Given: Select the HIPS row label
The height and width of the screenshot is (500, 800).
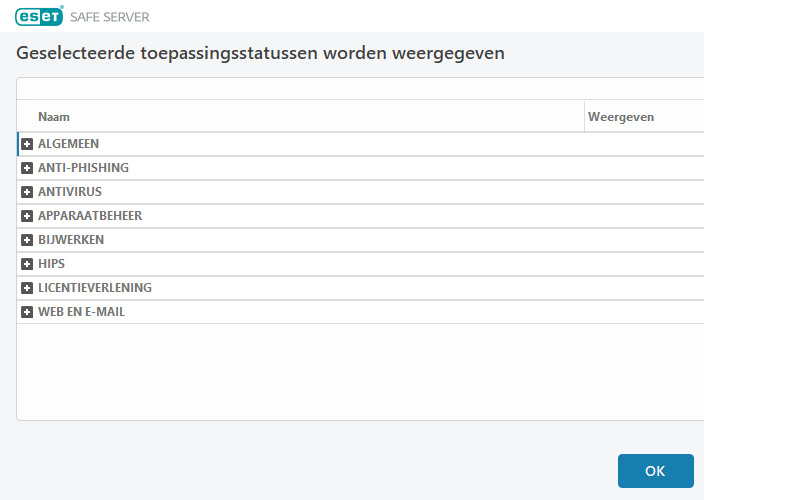Looking at the screenshot, I should [51, 264].
